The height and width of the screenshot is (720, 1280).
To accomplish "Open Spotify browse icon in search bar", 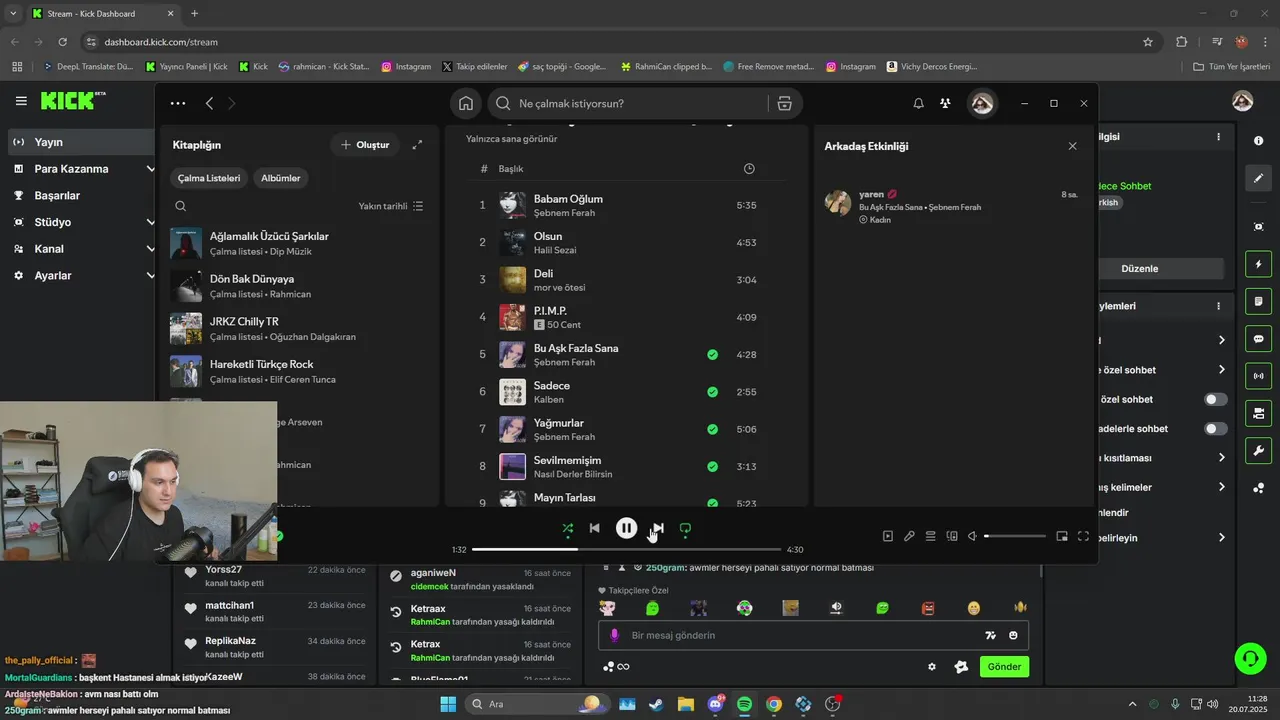I will tap(785, 103).
